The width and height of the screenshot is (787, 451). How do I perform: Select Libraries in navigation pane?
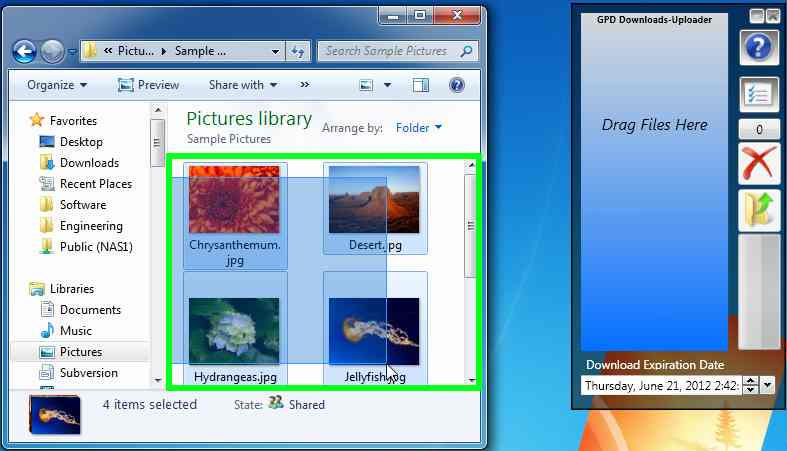coord(71,289)
